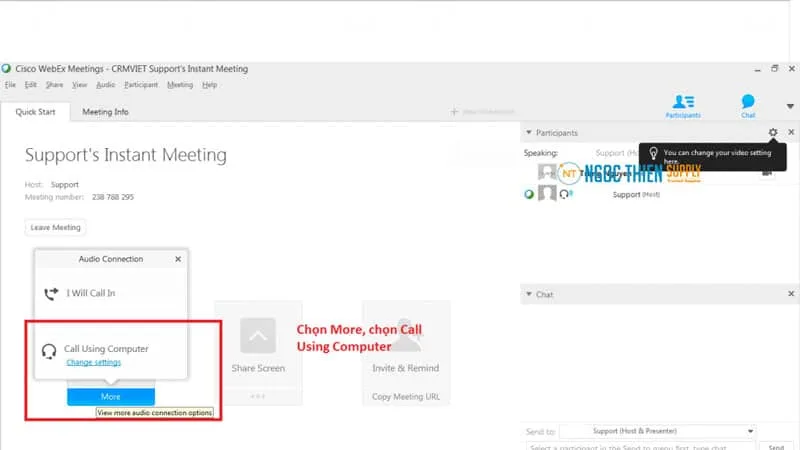
Task: Click the chat message input field
Action: (x=640, y=446)
